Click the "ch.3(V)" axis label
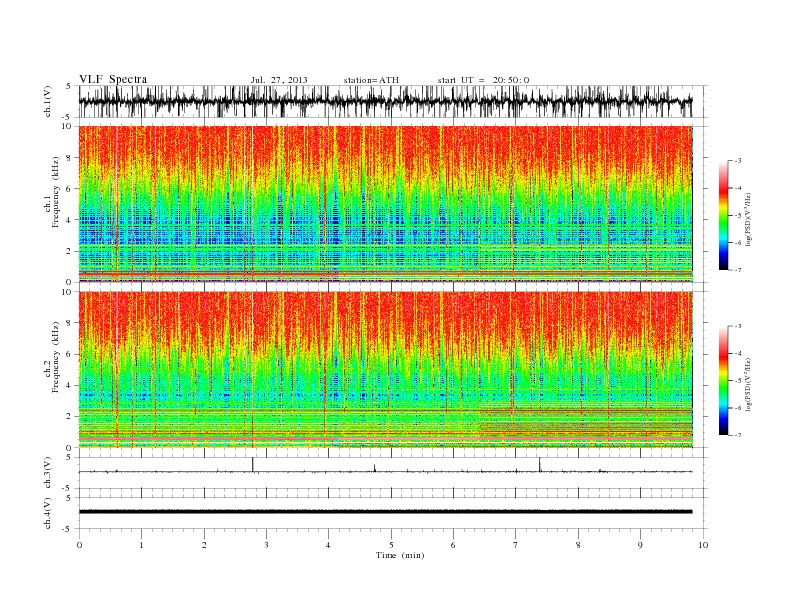Image resolution: width=792 pixels, height=612 pixels. (x=48, y=473)
